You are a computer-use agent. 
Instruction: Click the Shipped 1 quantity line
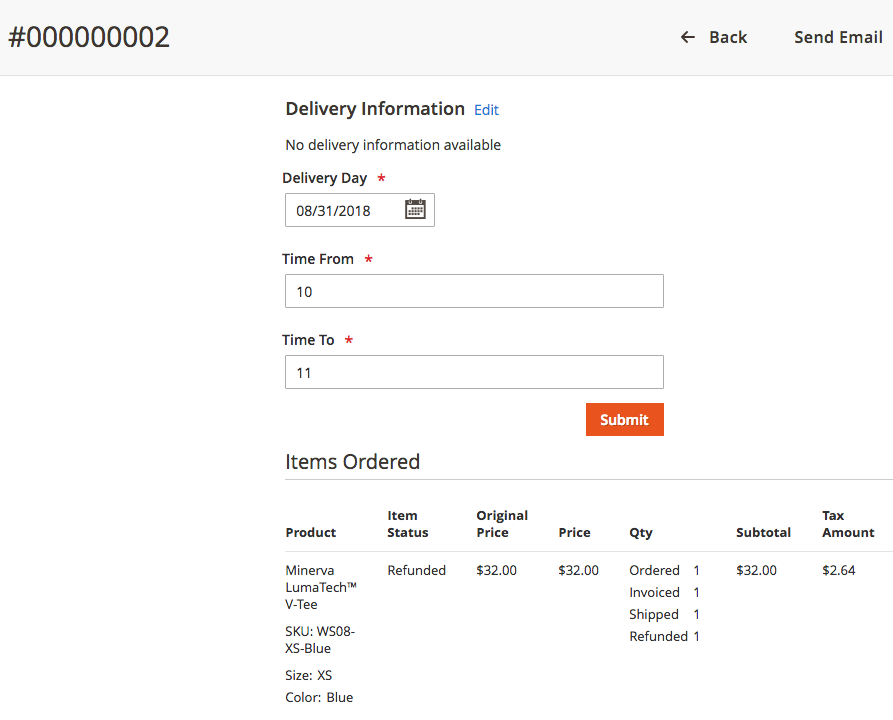(664, 615)
